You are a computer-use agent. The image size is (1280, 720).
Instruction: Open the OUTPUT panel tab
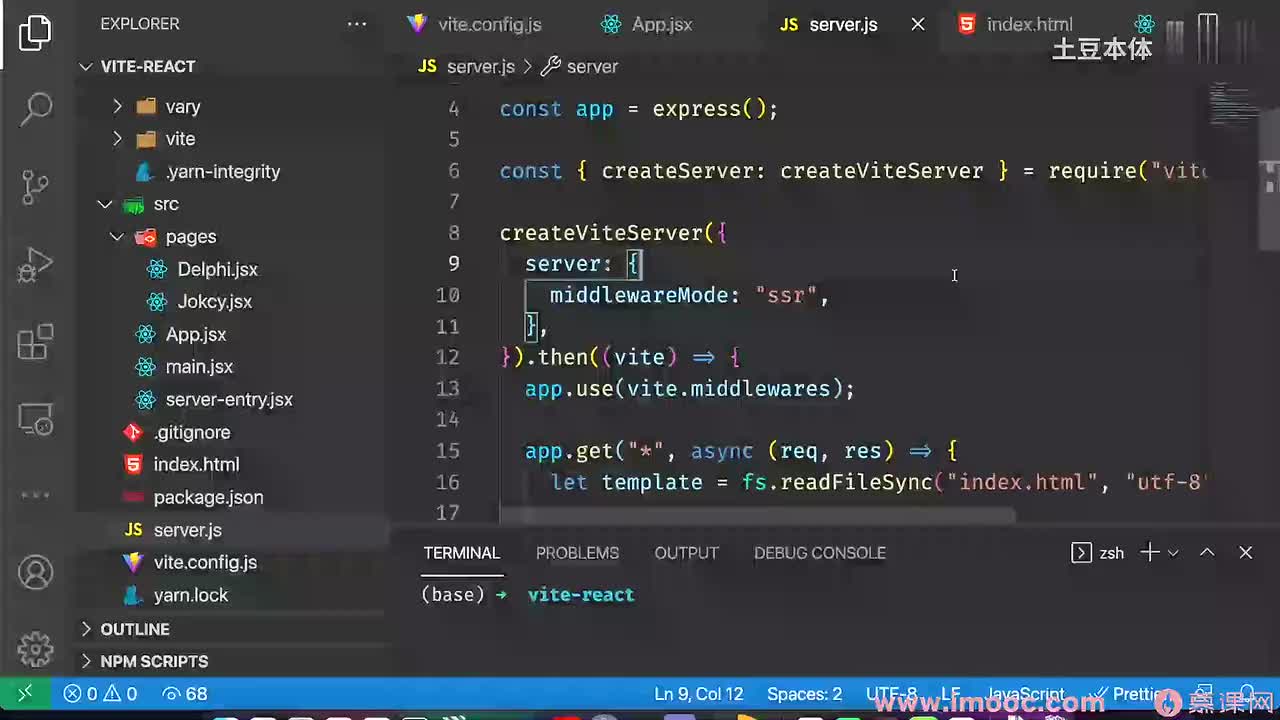click(x=686, y=553)
